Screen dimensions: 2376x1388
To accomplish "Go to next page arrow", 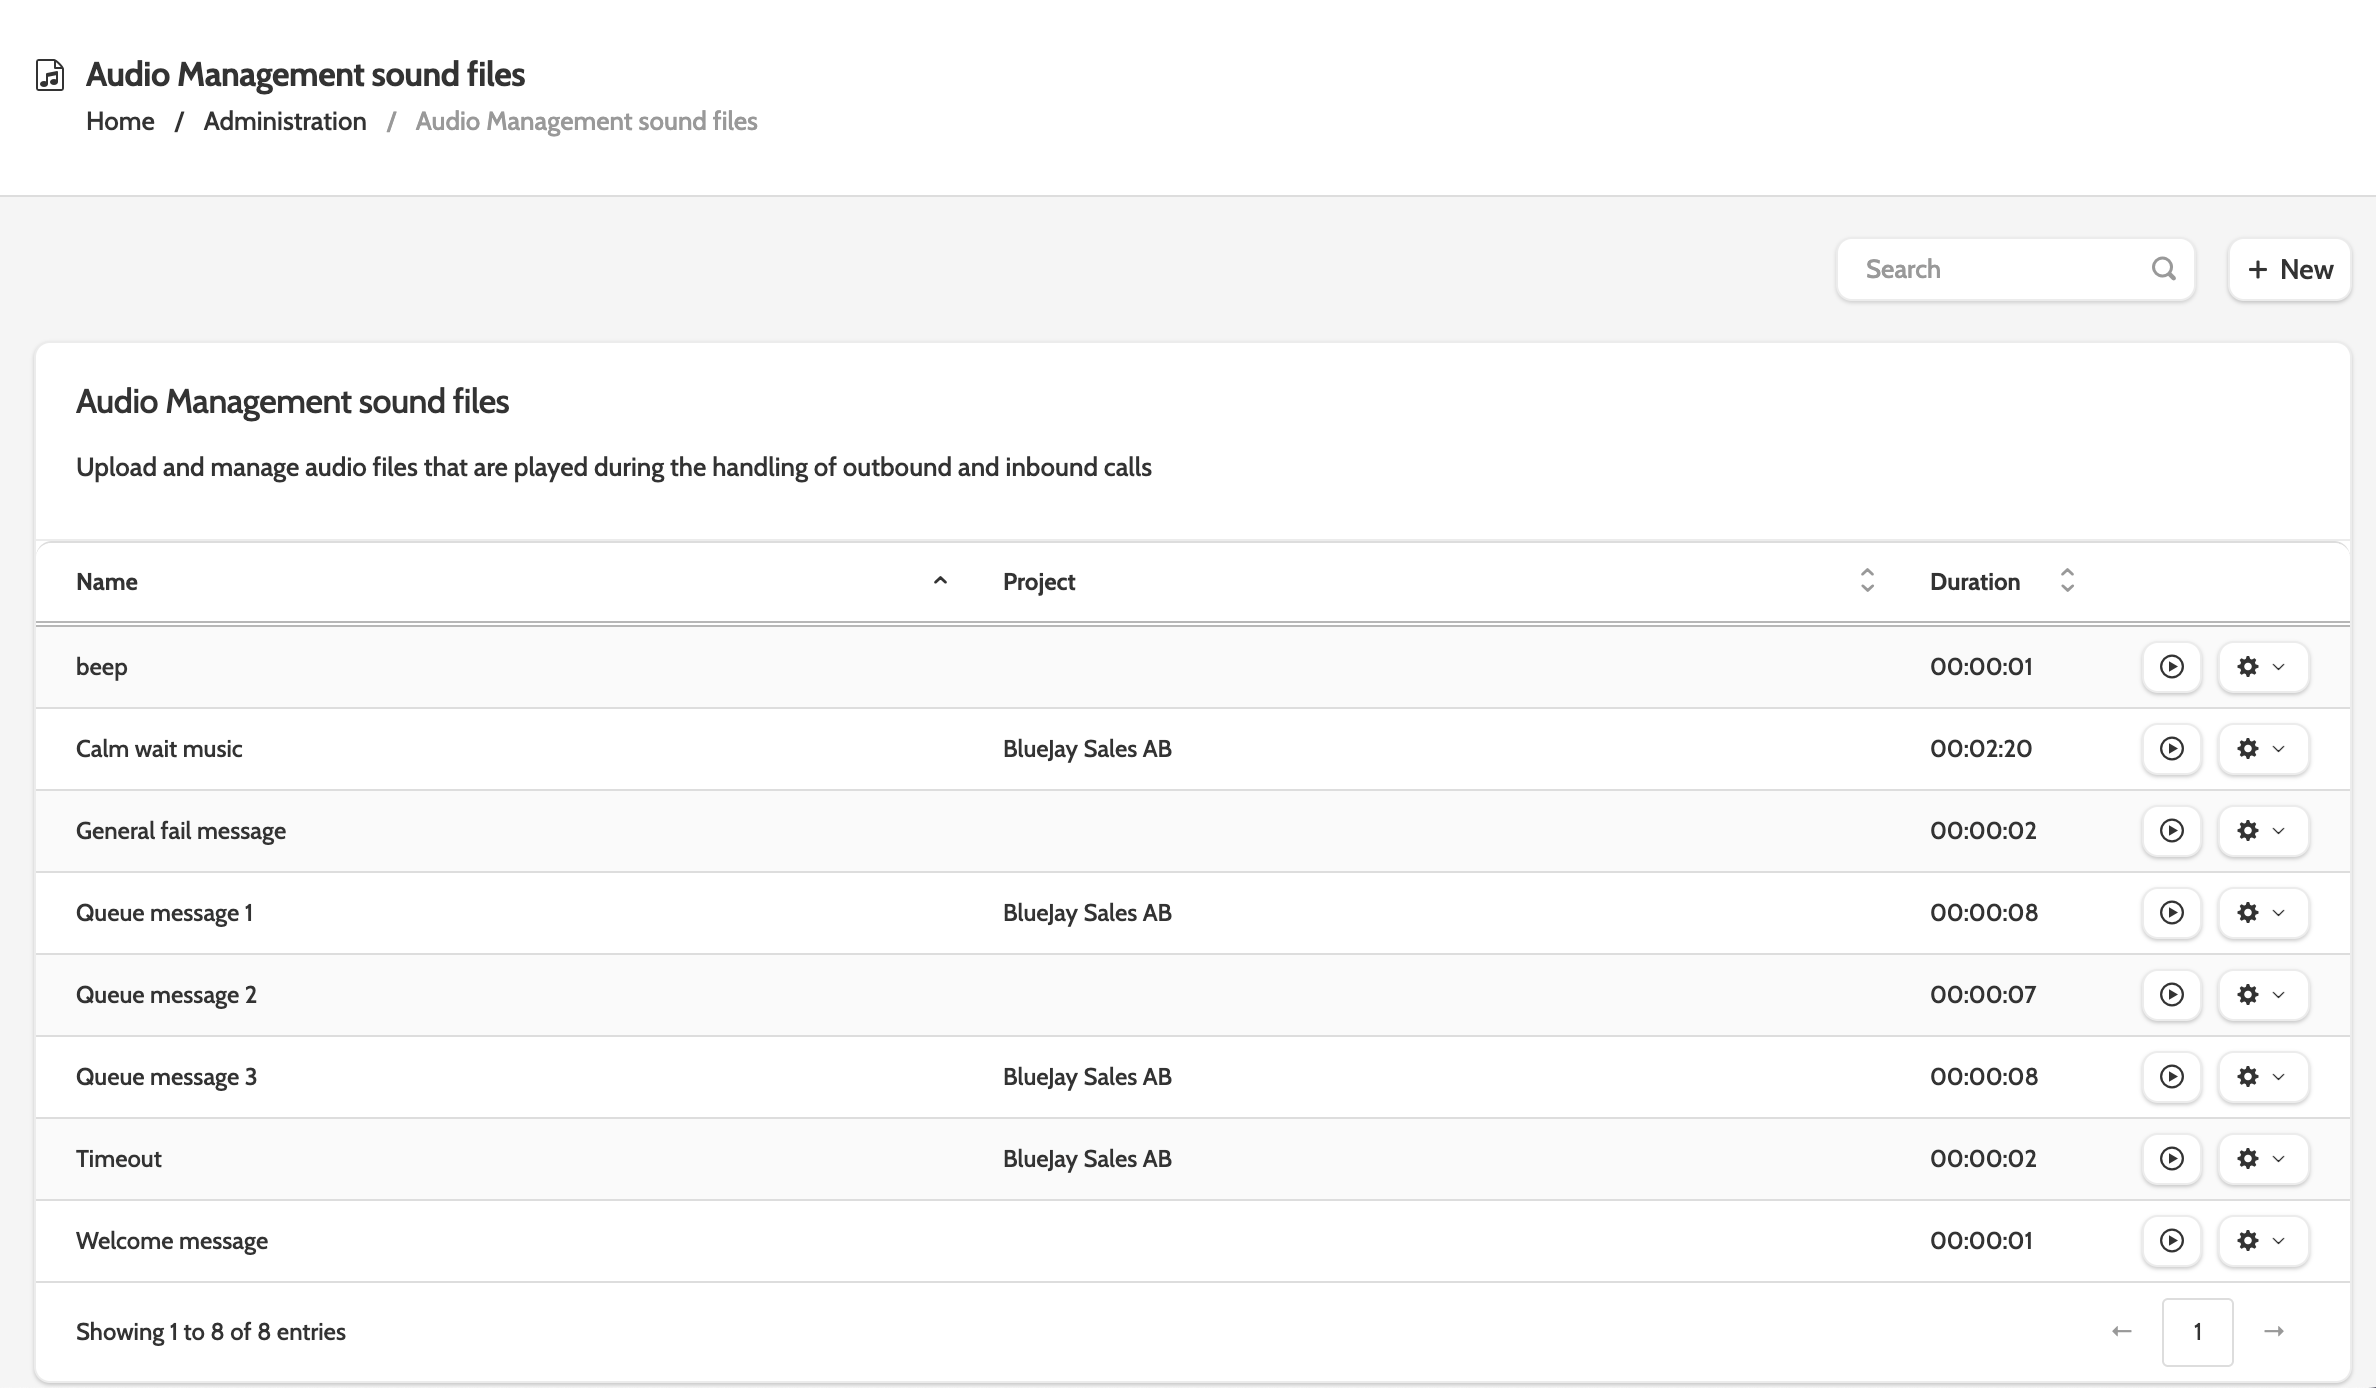I will coord(2273,1332).
